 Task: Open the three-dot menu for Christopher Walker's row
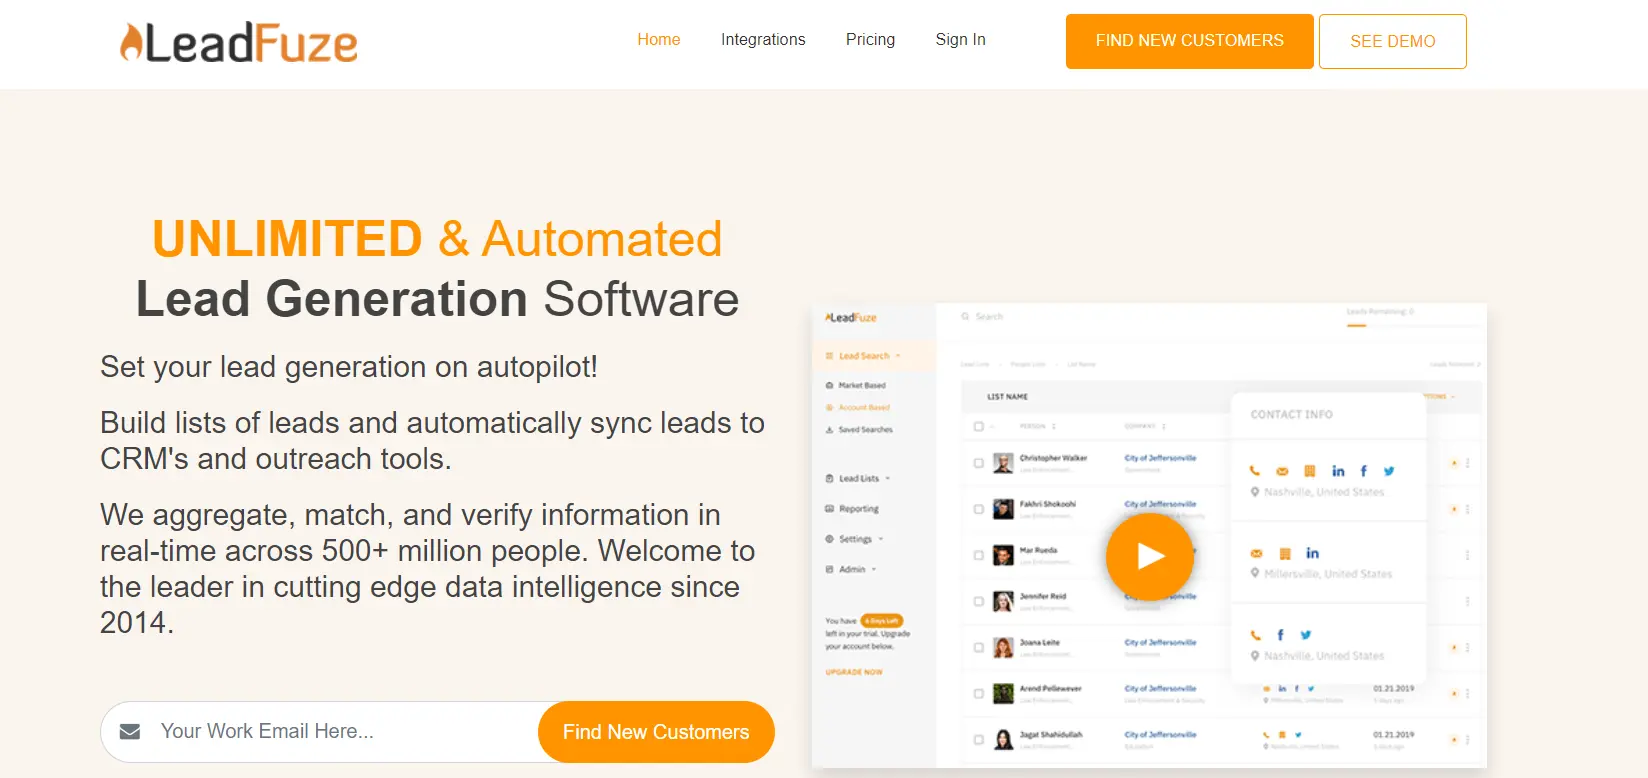click(x=1467, y=463)
